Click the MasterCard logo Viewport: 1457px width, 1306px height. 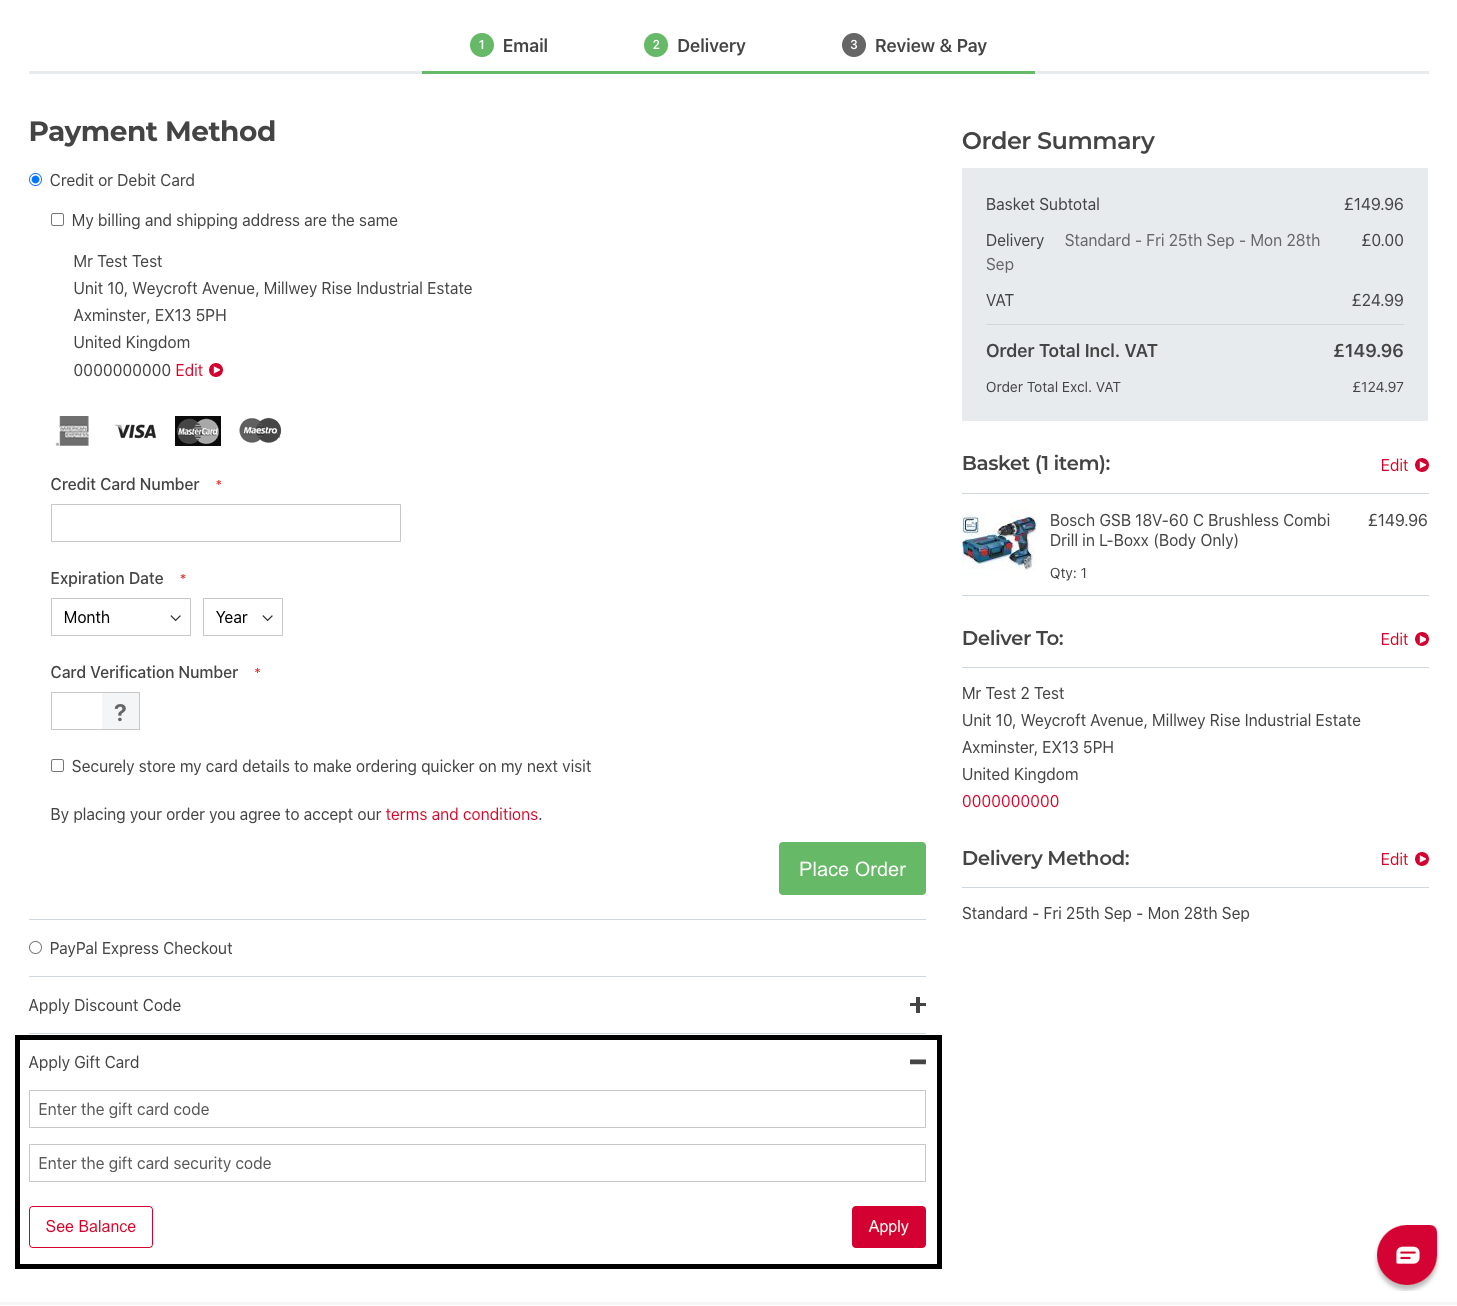(198, 431)
